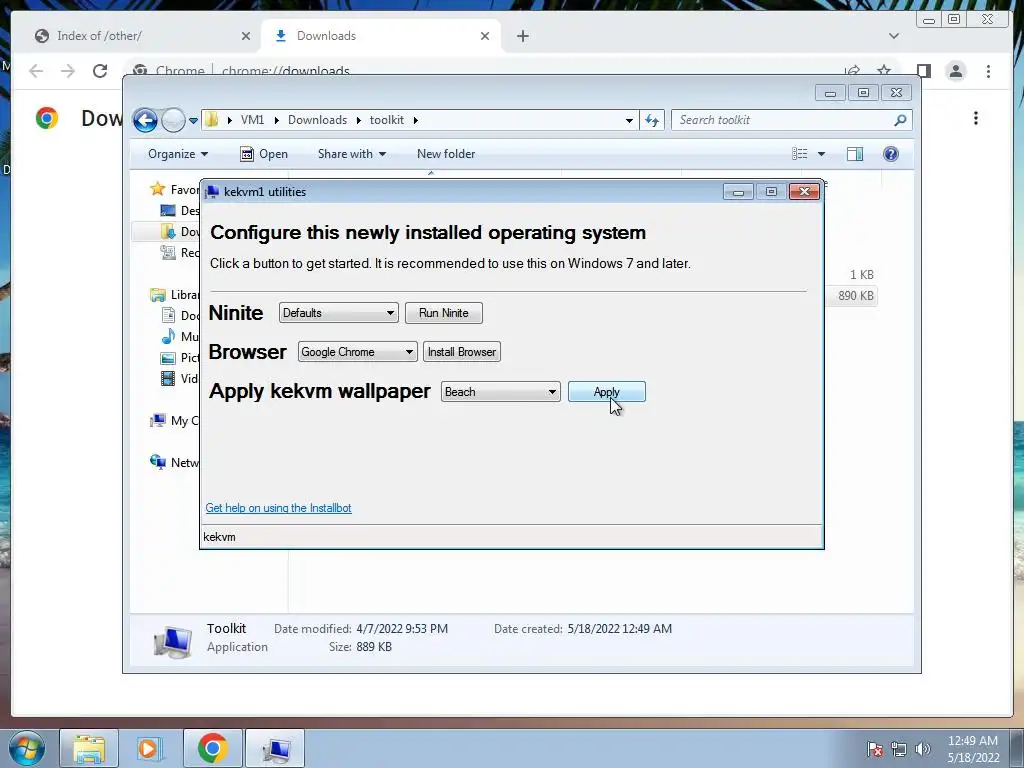
Task: Select Videos library in the navigation pane
Action: tap(179, 378)
